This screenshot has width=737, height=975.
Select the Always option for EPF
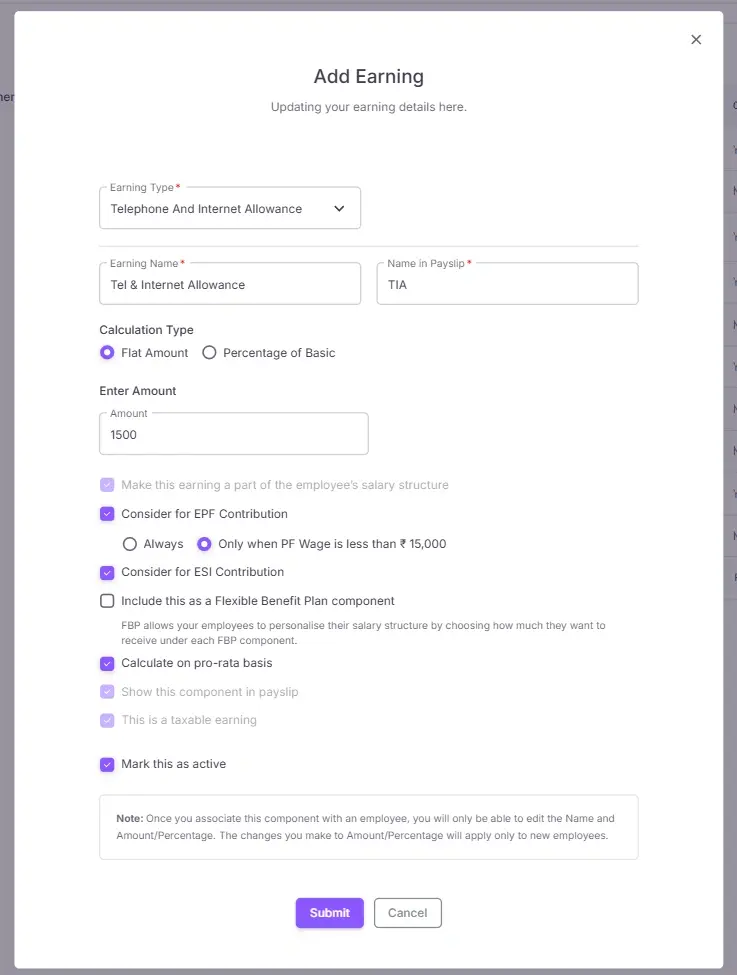click(130, 543)
